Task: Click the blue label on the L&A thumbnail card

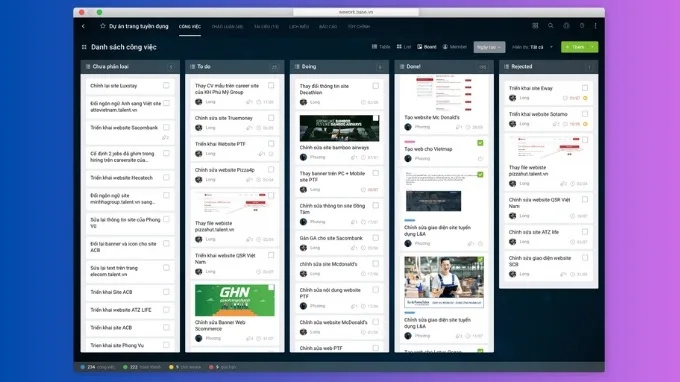Action: (410, 220)
